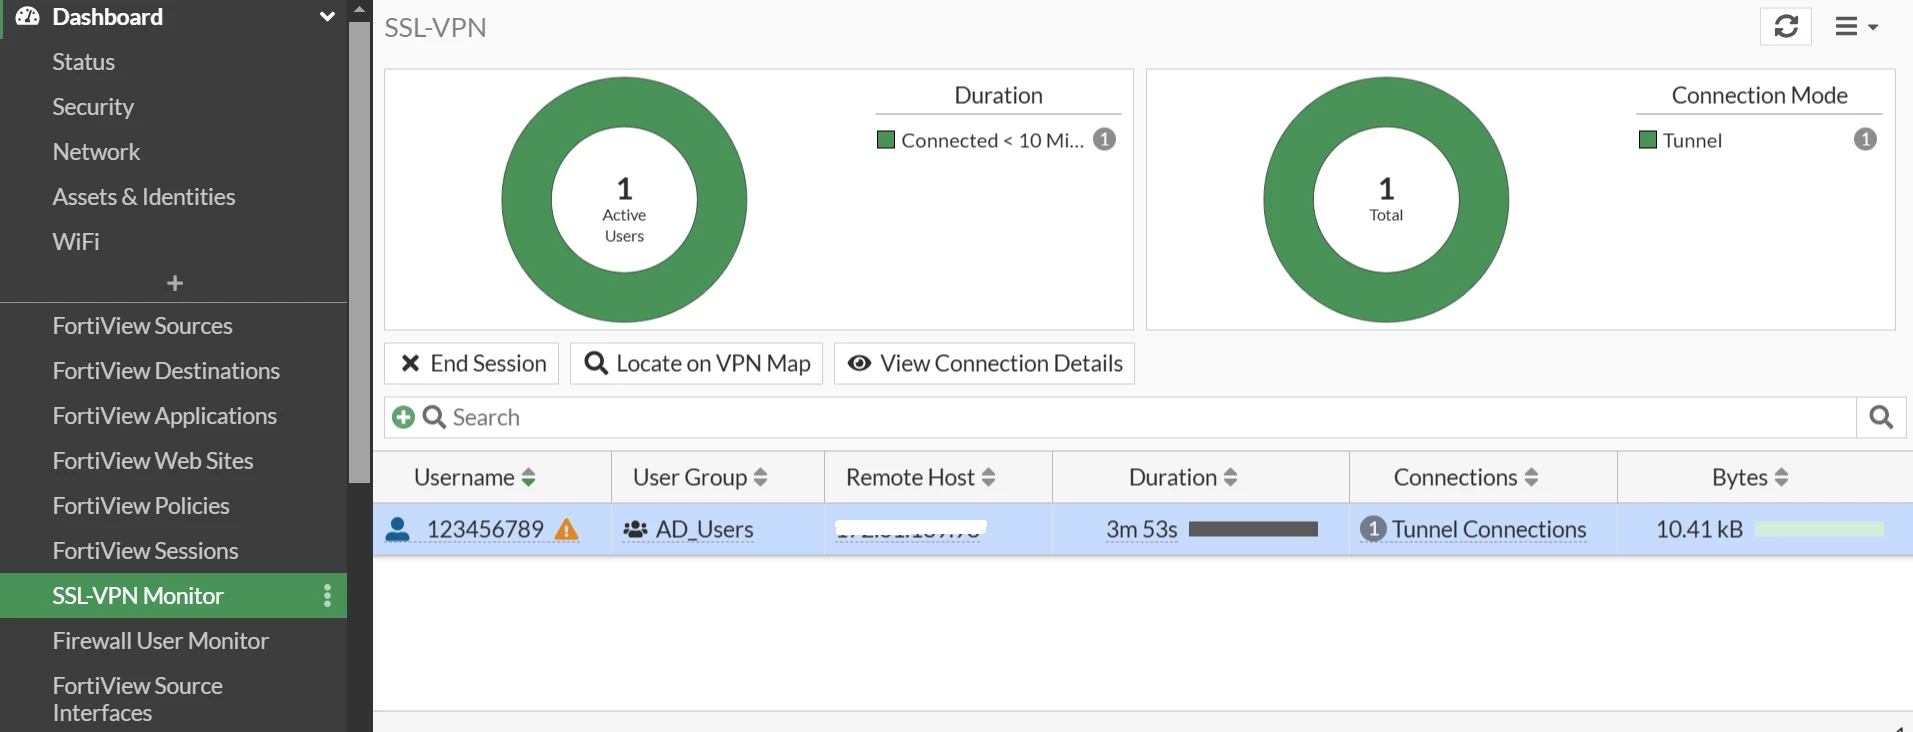The height and width of the screenshot is (732, 1913).
Task: Sort table by User Group column
Action: (x=700, y=477)
